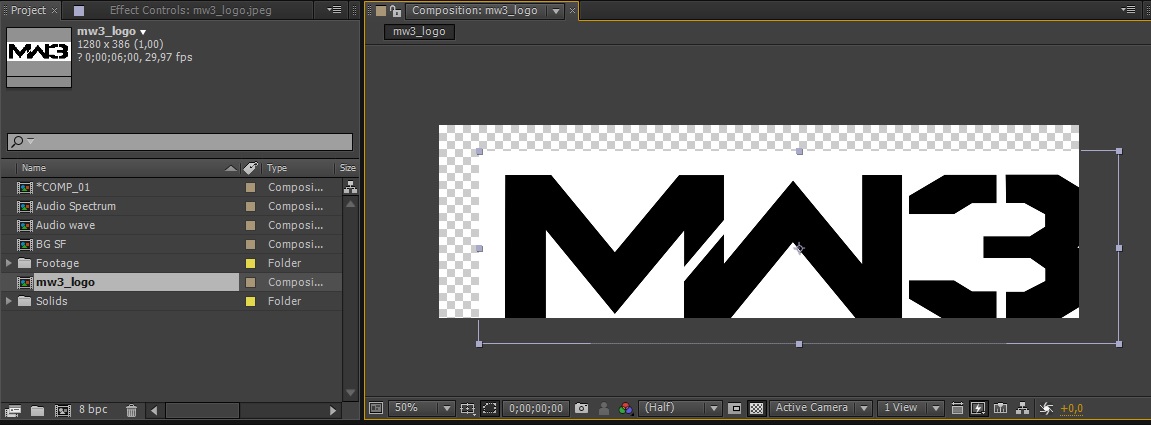Image resolution: width=1151 pixels, height=425 pixels.
Task: Open the mw3_logo name dropdown arrow in preview
Action: 143,32
